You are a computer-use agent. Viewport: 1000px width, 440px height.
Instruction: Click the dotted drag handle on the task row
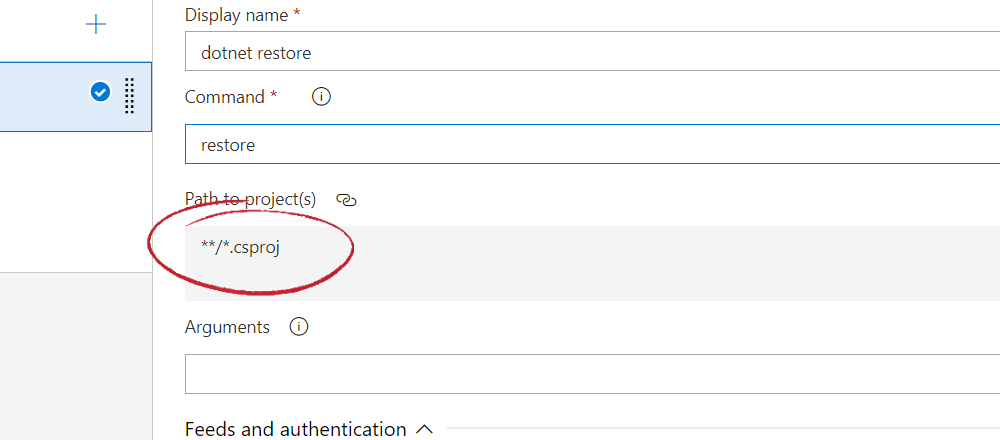pyautogui.click(x=129, y=96)
